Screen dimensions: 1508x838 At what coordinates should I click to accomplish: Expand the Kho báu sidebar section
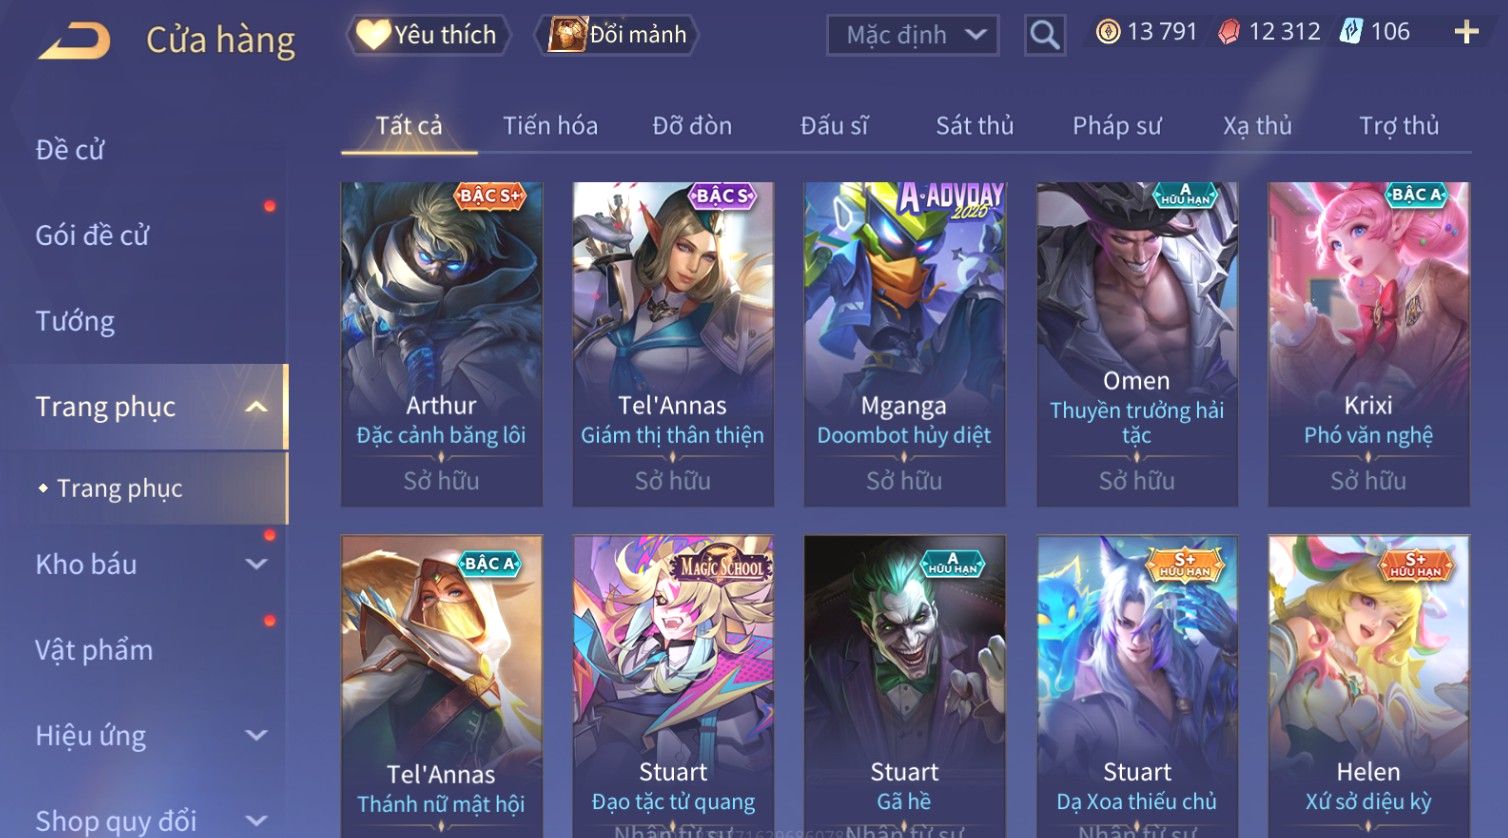tap(256, 564)
